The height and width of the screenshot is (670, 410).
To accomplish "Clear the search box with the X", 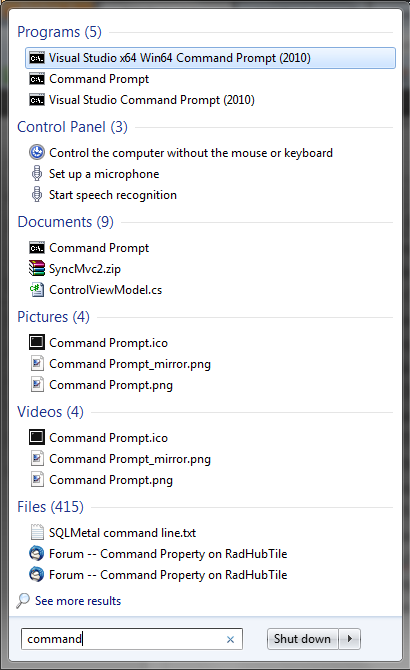I will tap(230, 639).
